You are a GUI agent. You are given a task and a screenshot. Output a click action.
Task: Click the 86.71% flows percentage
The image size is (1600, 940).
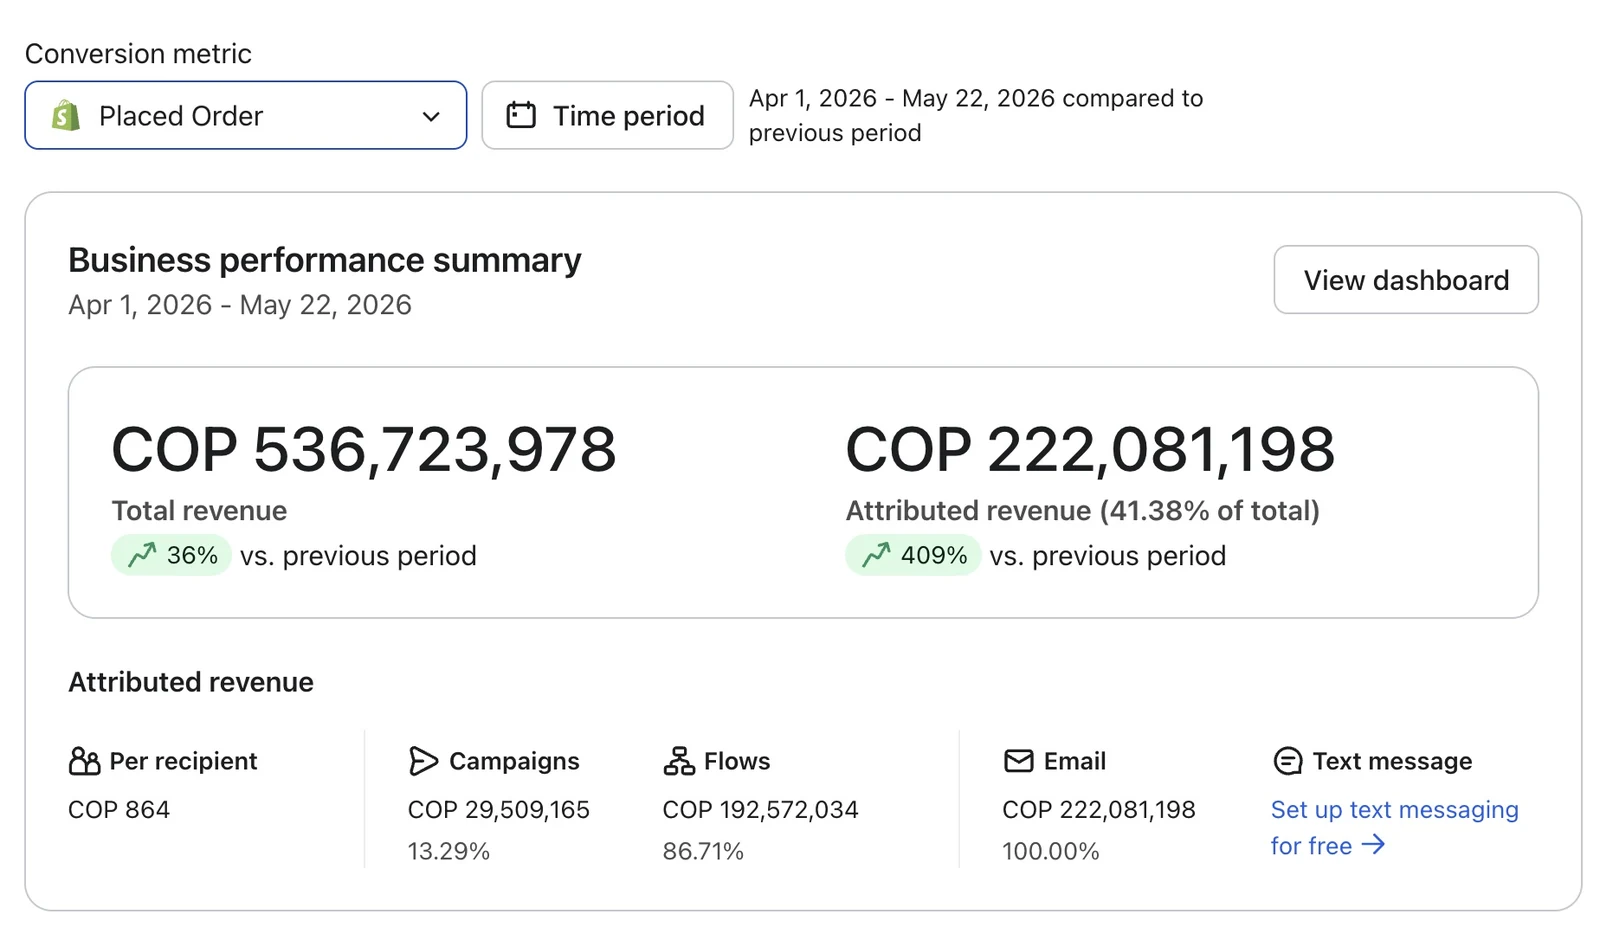[703, 852]
